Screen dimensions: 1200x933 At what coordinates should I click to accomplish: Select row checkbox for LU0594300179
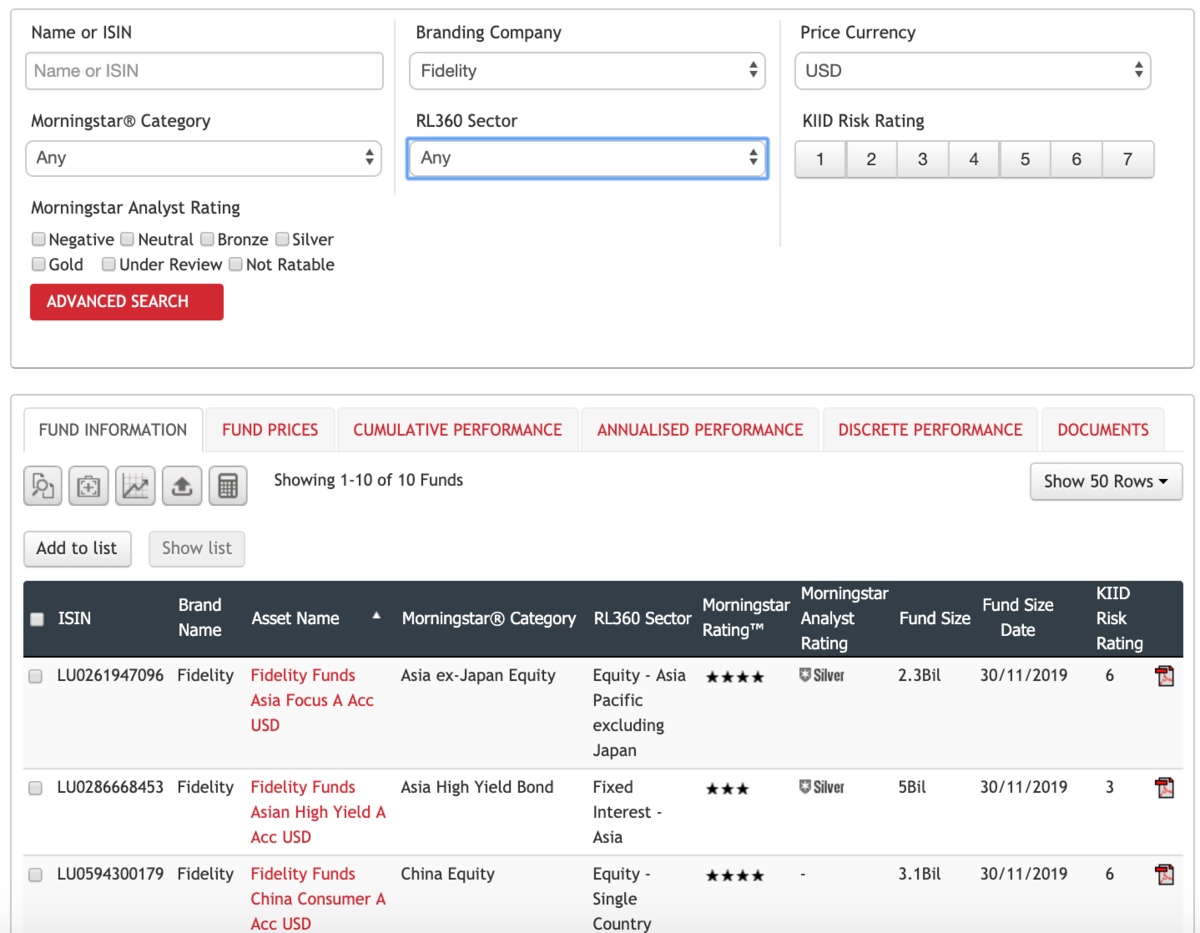tap(36, 875)
